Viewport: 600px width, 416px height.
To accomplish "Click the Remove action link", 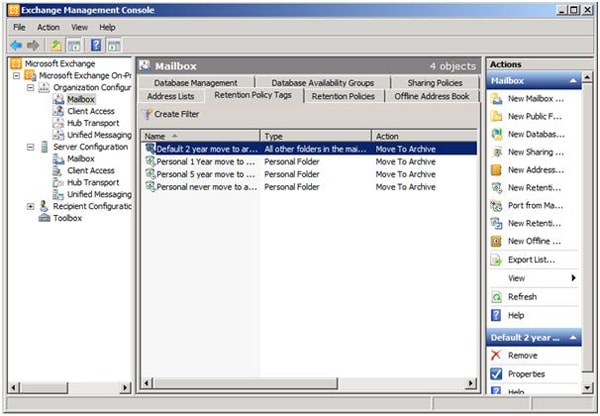I will [522, 355].
